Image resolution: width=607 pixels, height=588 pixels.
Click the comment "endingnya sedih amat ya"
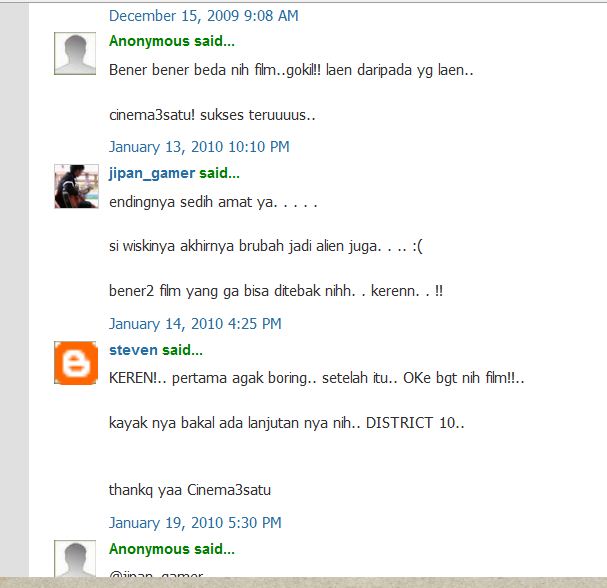pyautogui.click(x=213, y=202)
